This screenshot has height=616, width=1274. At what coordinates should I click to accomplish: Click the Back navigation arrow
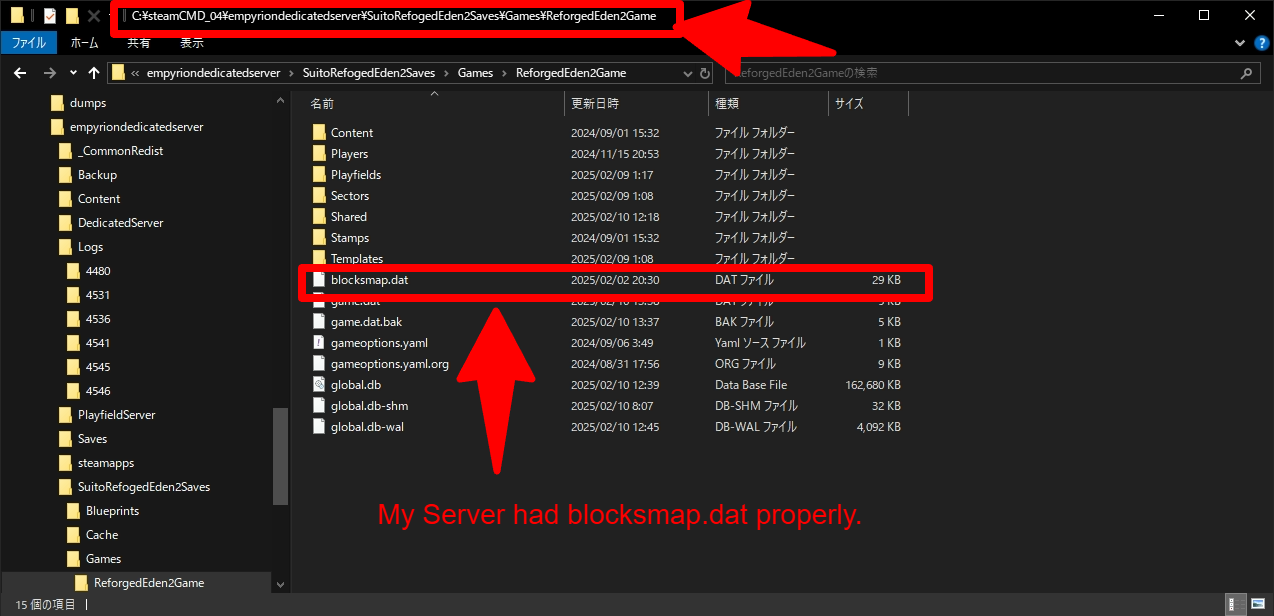point(20,73)
